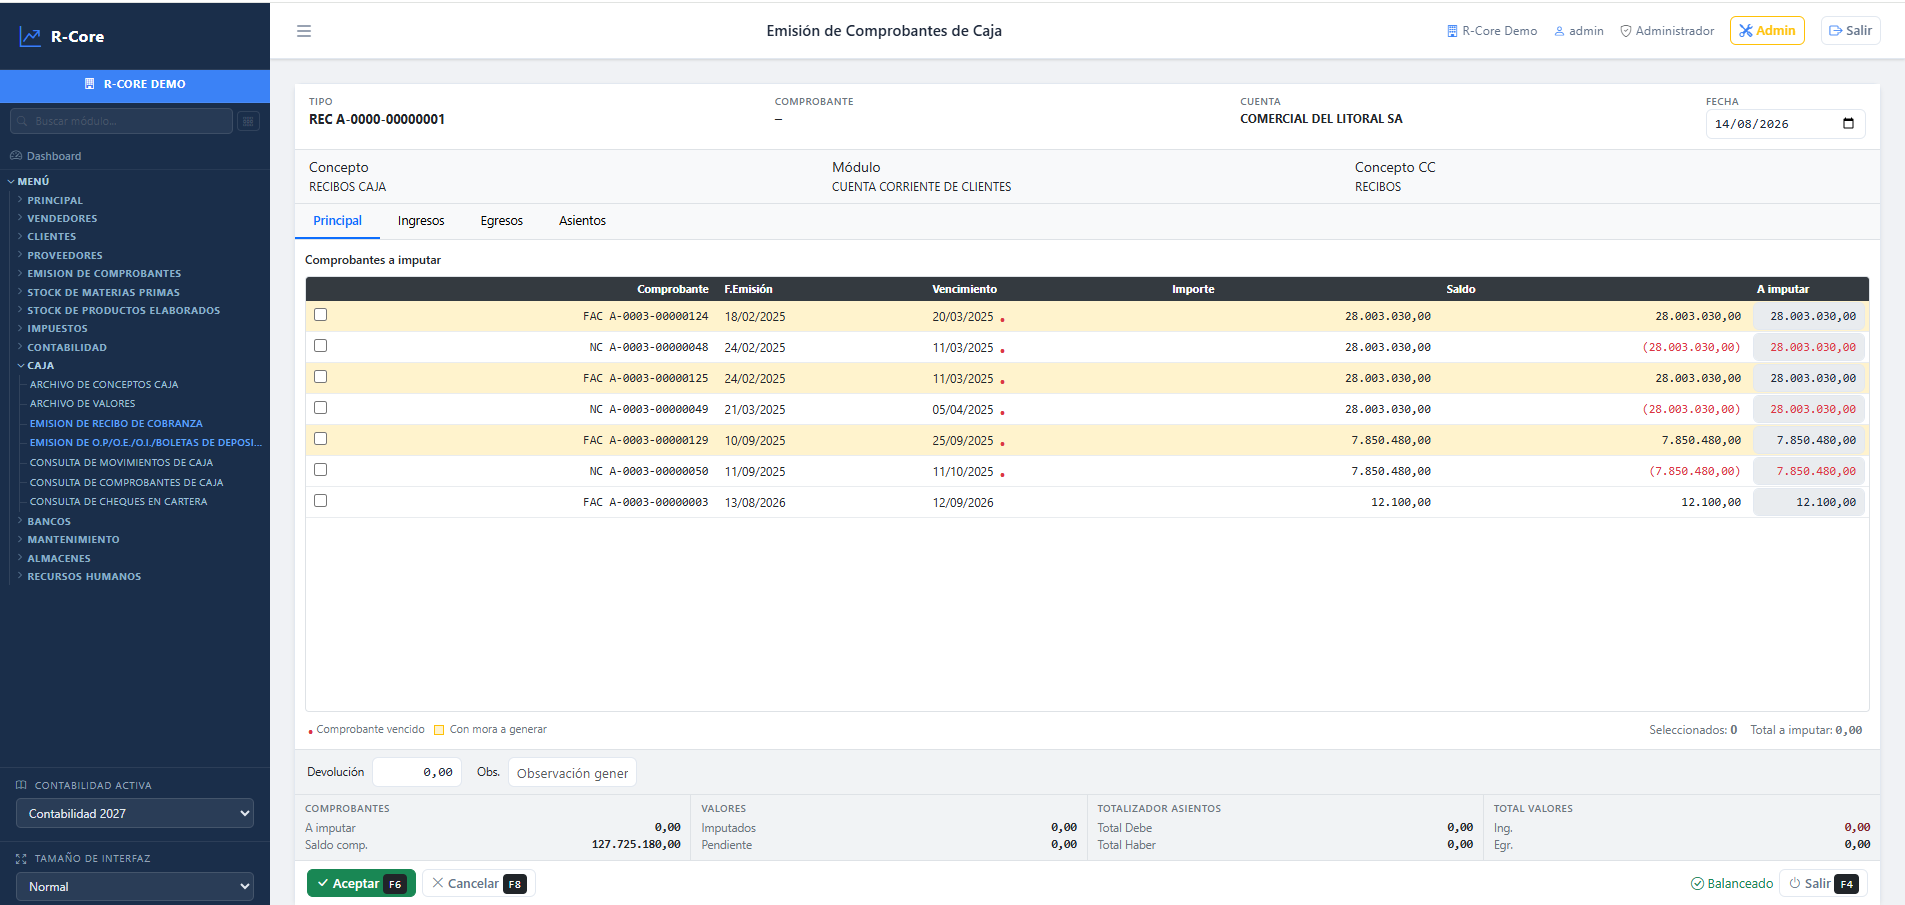The width and height of the screenshot is (1905, 905).
Task: Click the Administrador shield icon
Action: [x=1626, y=31]
